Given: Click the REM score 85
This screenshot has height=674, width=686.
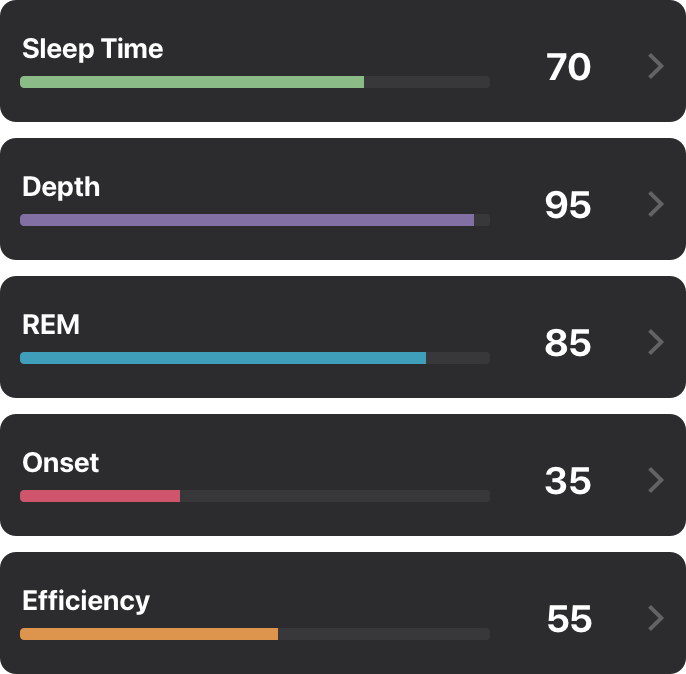Looking at the screenshot, I should [568, 343].
